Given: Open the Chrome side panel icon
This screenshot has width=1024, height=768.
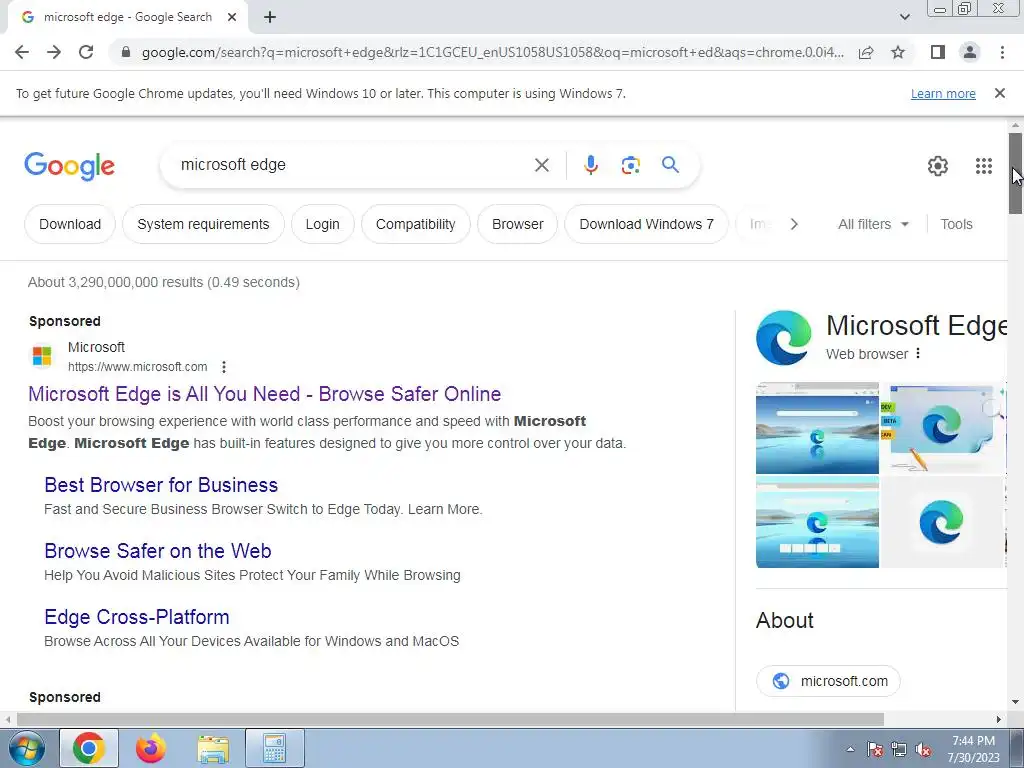Looking at the screenshot, I should [x=938, y=52].
